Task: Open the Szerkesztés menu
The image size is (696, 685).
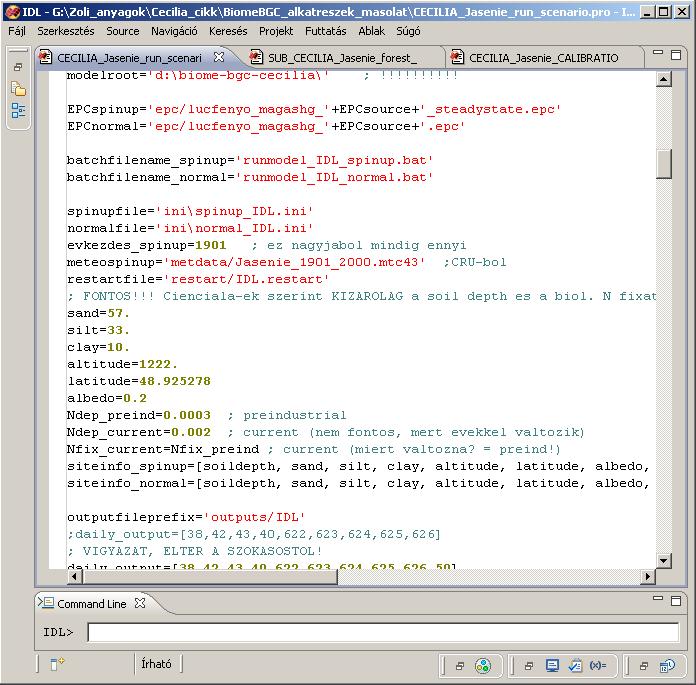Action: 66,31
